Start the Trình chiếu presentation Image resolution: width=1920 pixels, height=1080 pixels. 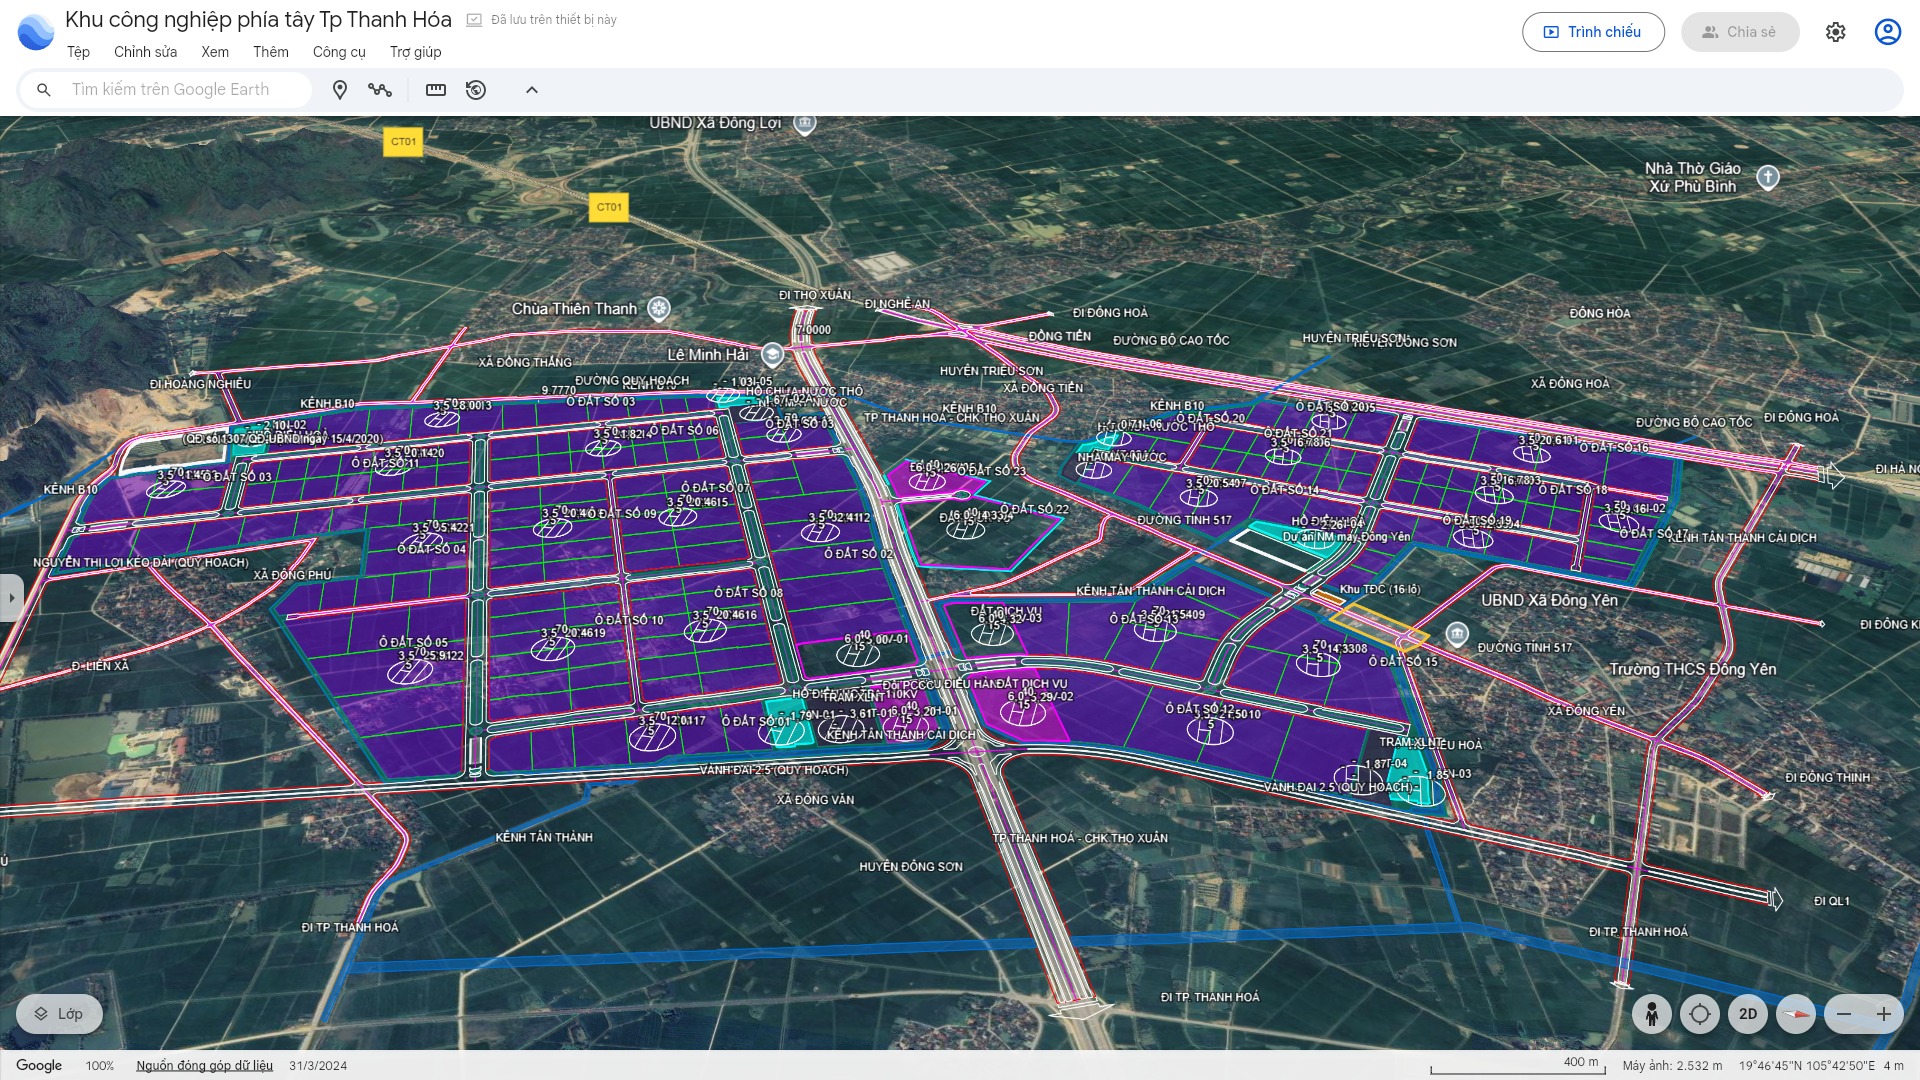pos(1593,32)
